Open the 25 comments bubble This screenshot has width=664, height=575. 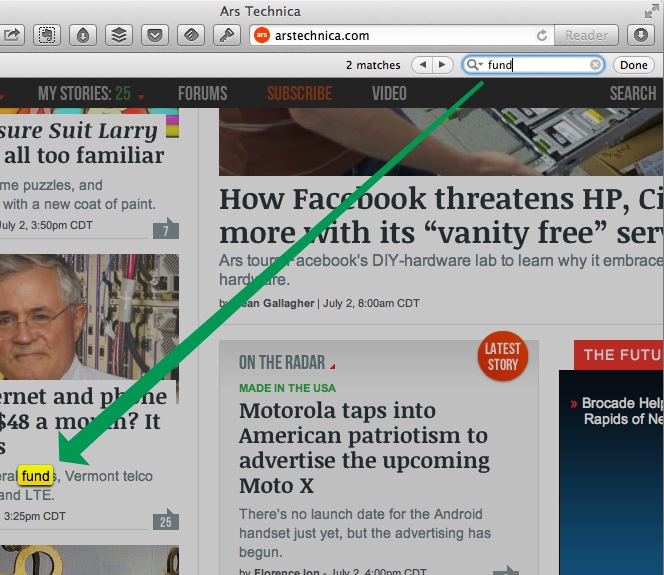click(x=166, y=520)
